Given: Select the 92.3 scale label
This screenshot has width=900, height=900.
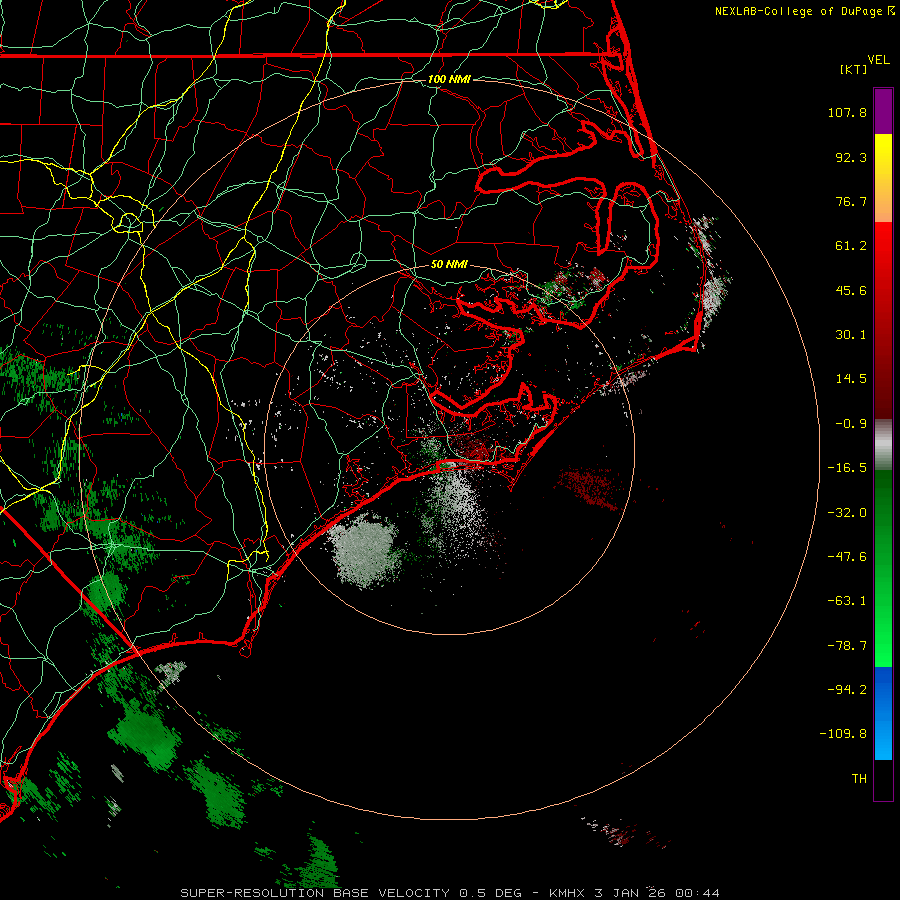Looking at the screenshot, I should tap(851, 157).
